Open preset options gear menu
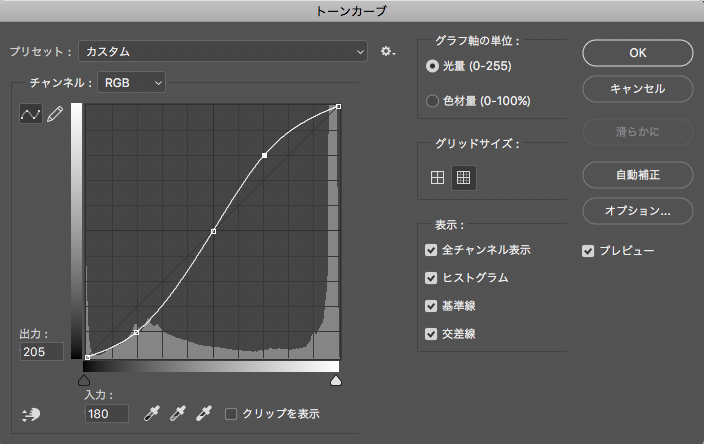The height and width of the screenshot is (444, 704). point(388,52)
